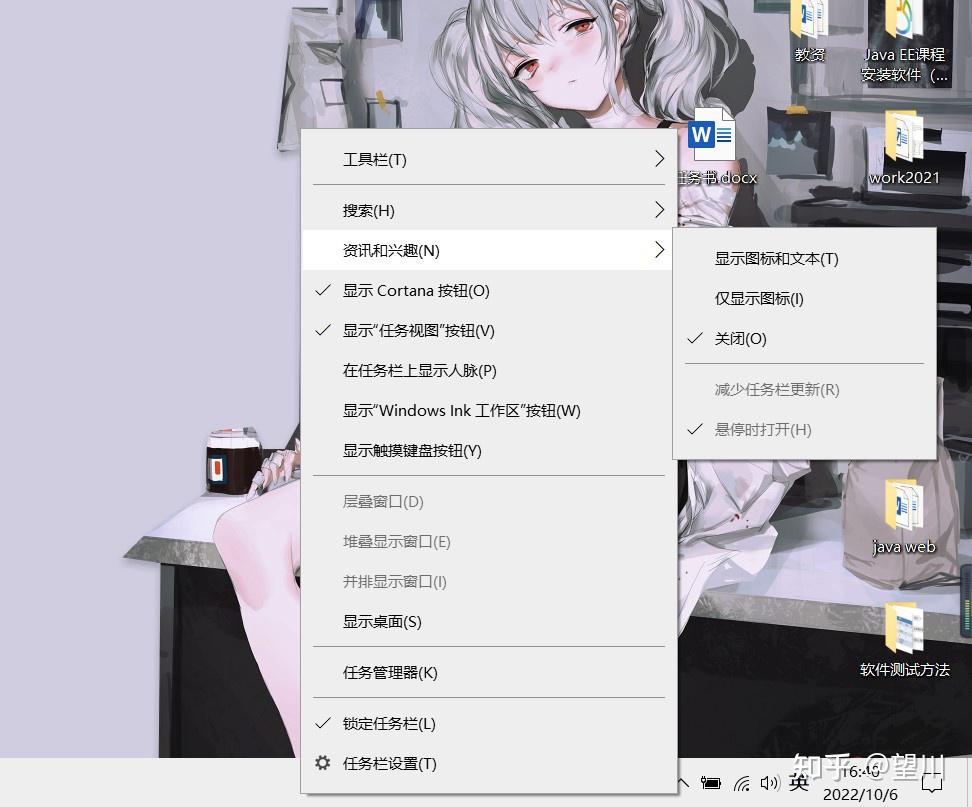Click 减少任务栏更新(R) entry
Image resolution: width=972 pixels, height=807 pixels.
[x=804, y=389]
